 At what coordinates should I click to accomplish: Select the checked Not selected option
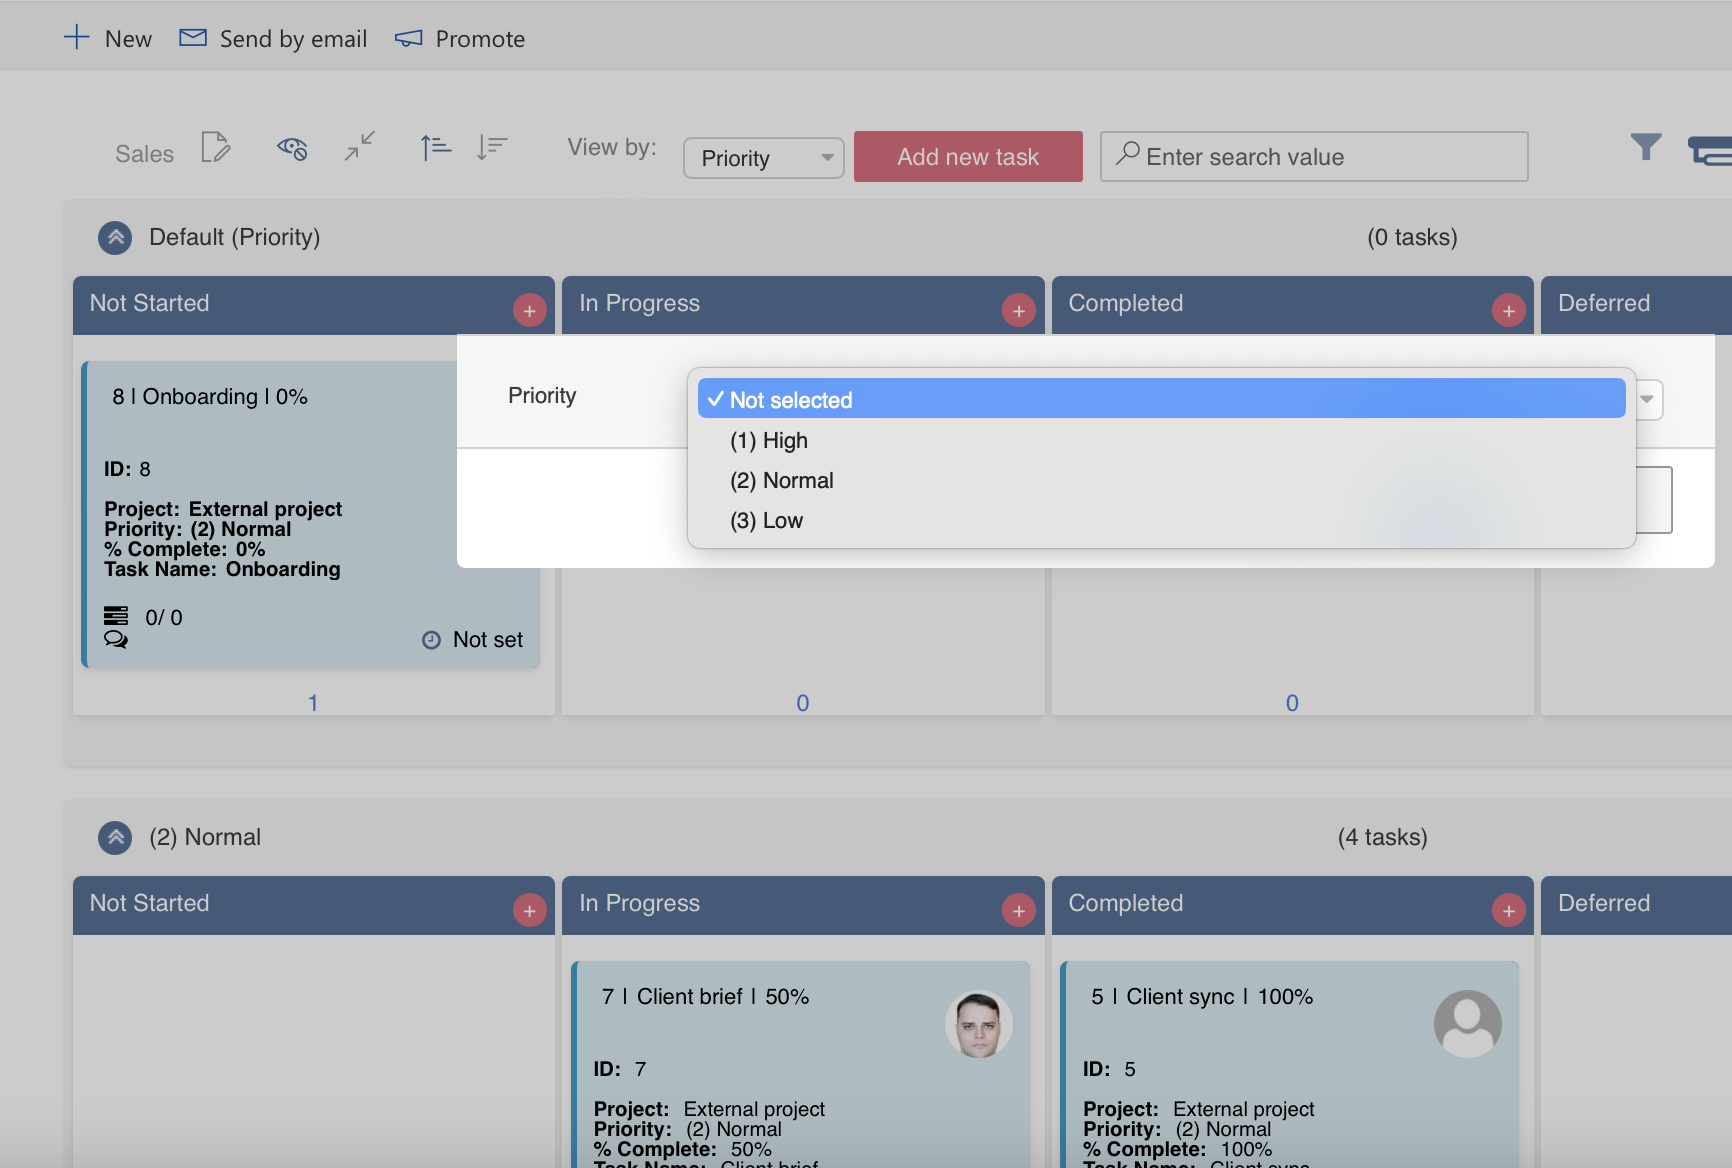point(790,399)
